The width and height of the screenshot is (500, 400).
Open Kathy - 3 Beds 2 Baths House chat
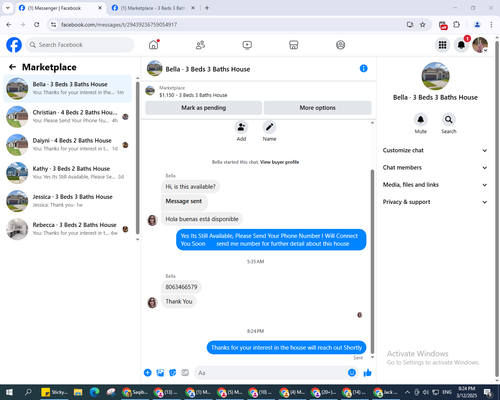point(67,173)
